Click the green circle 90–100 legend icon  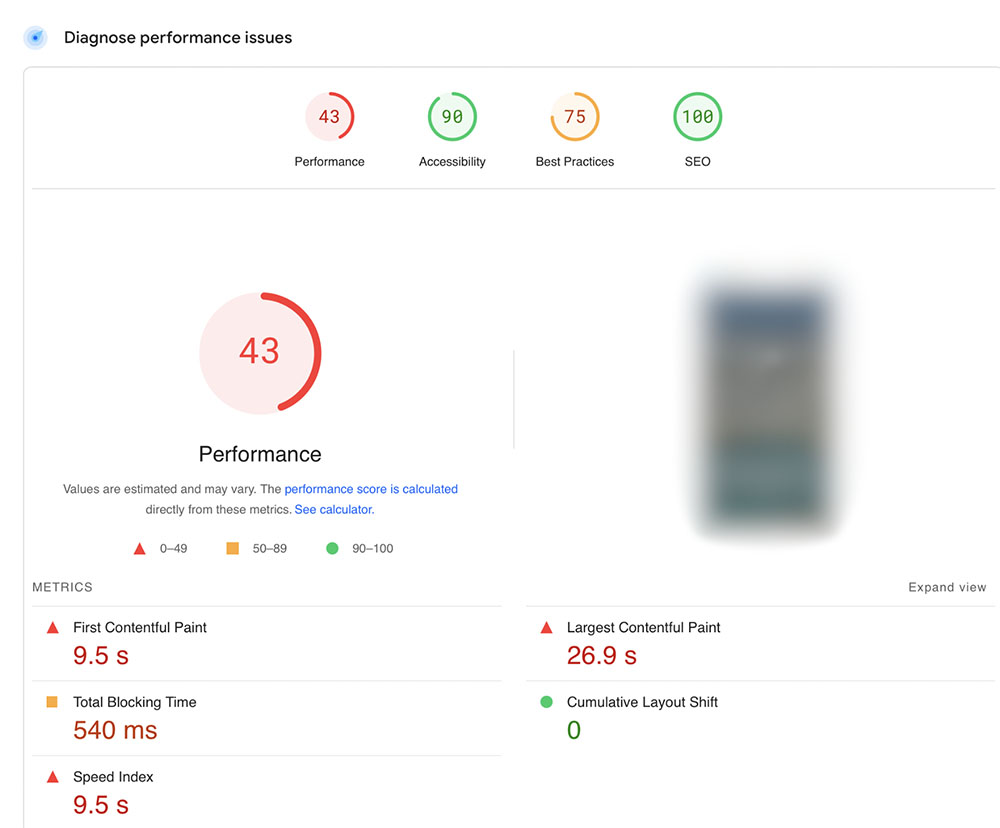point(332,548)
